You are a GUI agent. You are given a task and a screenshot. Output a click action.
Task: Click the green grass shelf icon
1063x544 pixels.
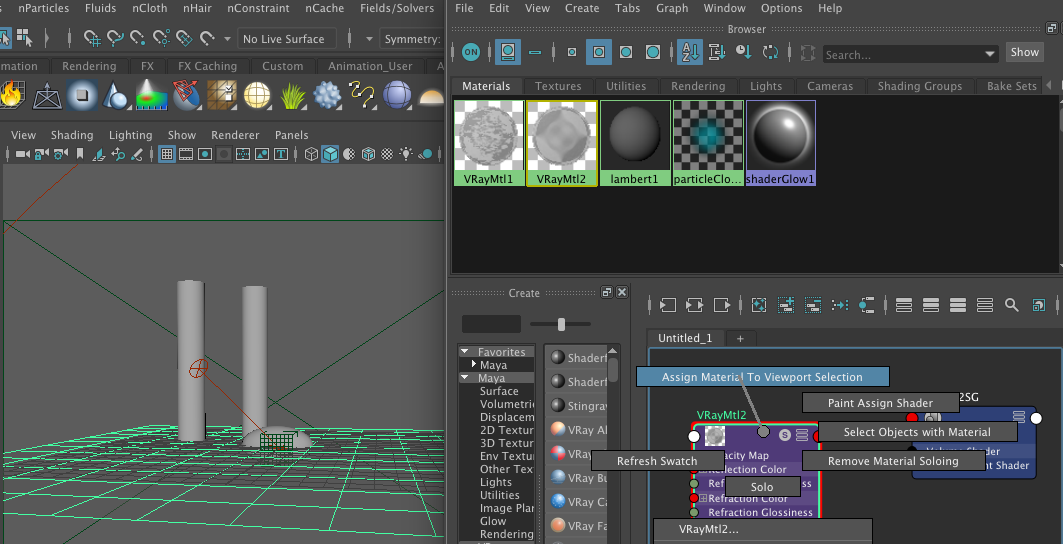pyautogui.click(x=292, y=96)
